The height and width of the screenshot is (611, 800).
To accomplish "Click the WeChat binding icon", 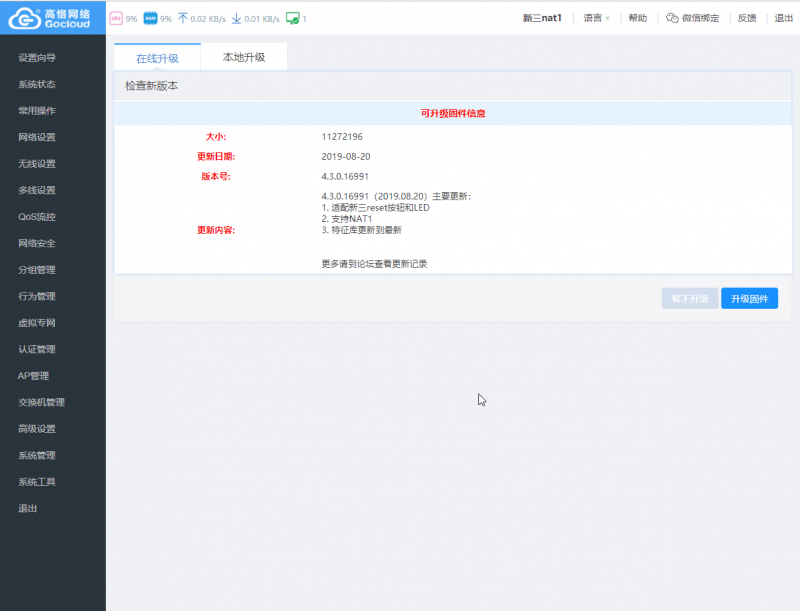I will click(672, 18).
